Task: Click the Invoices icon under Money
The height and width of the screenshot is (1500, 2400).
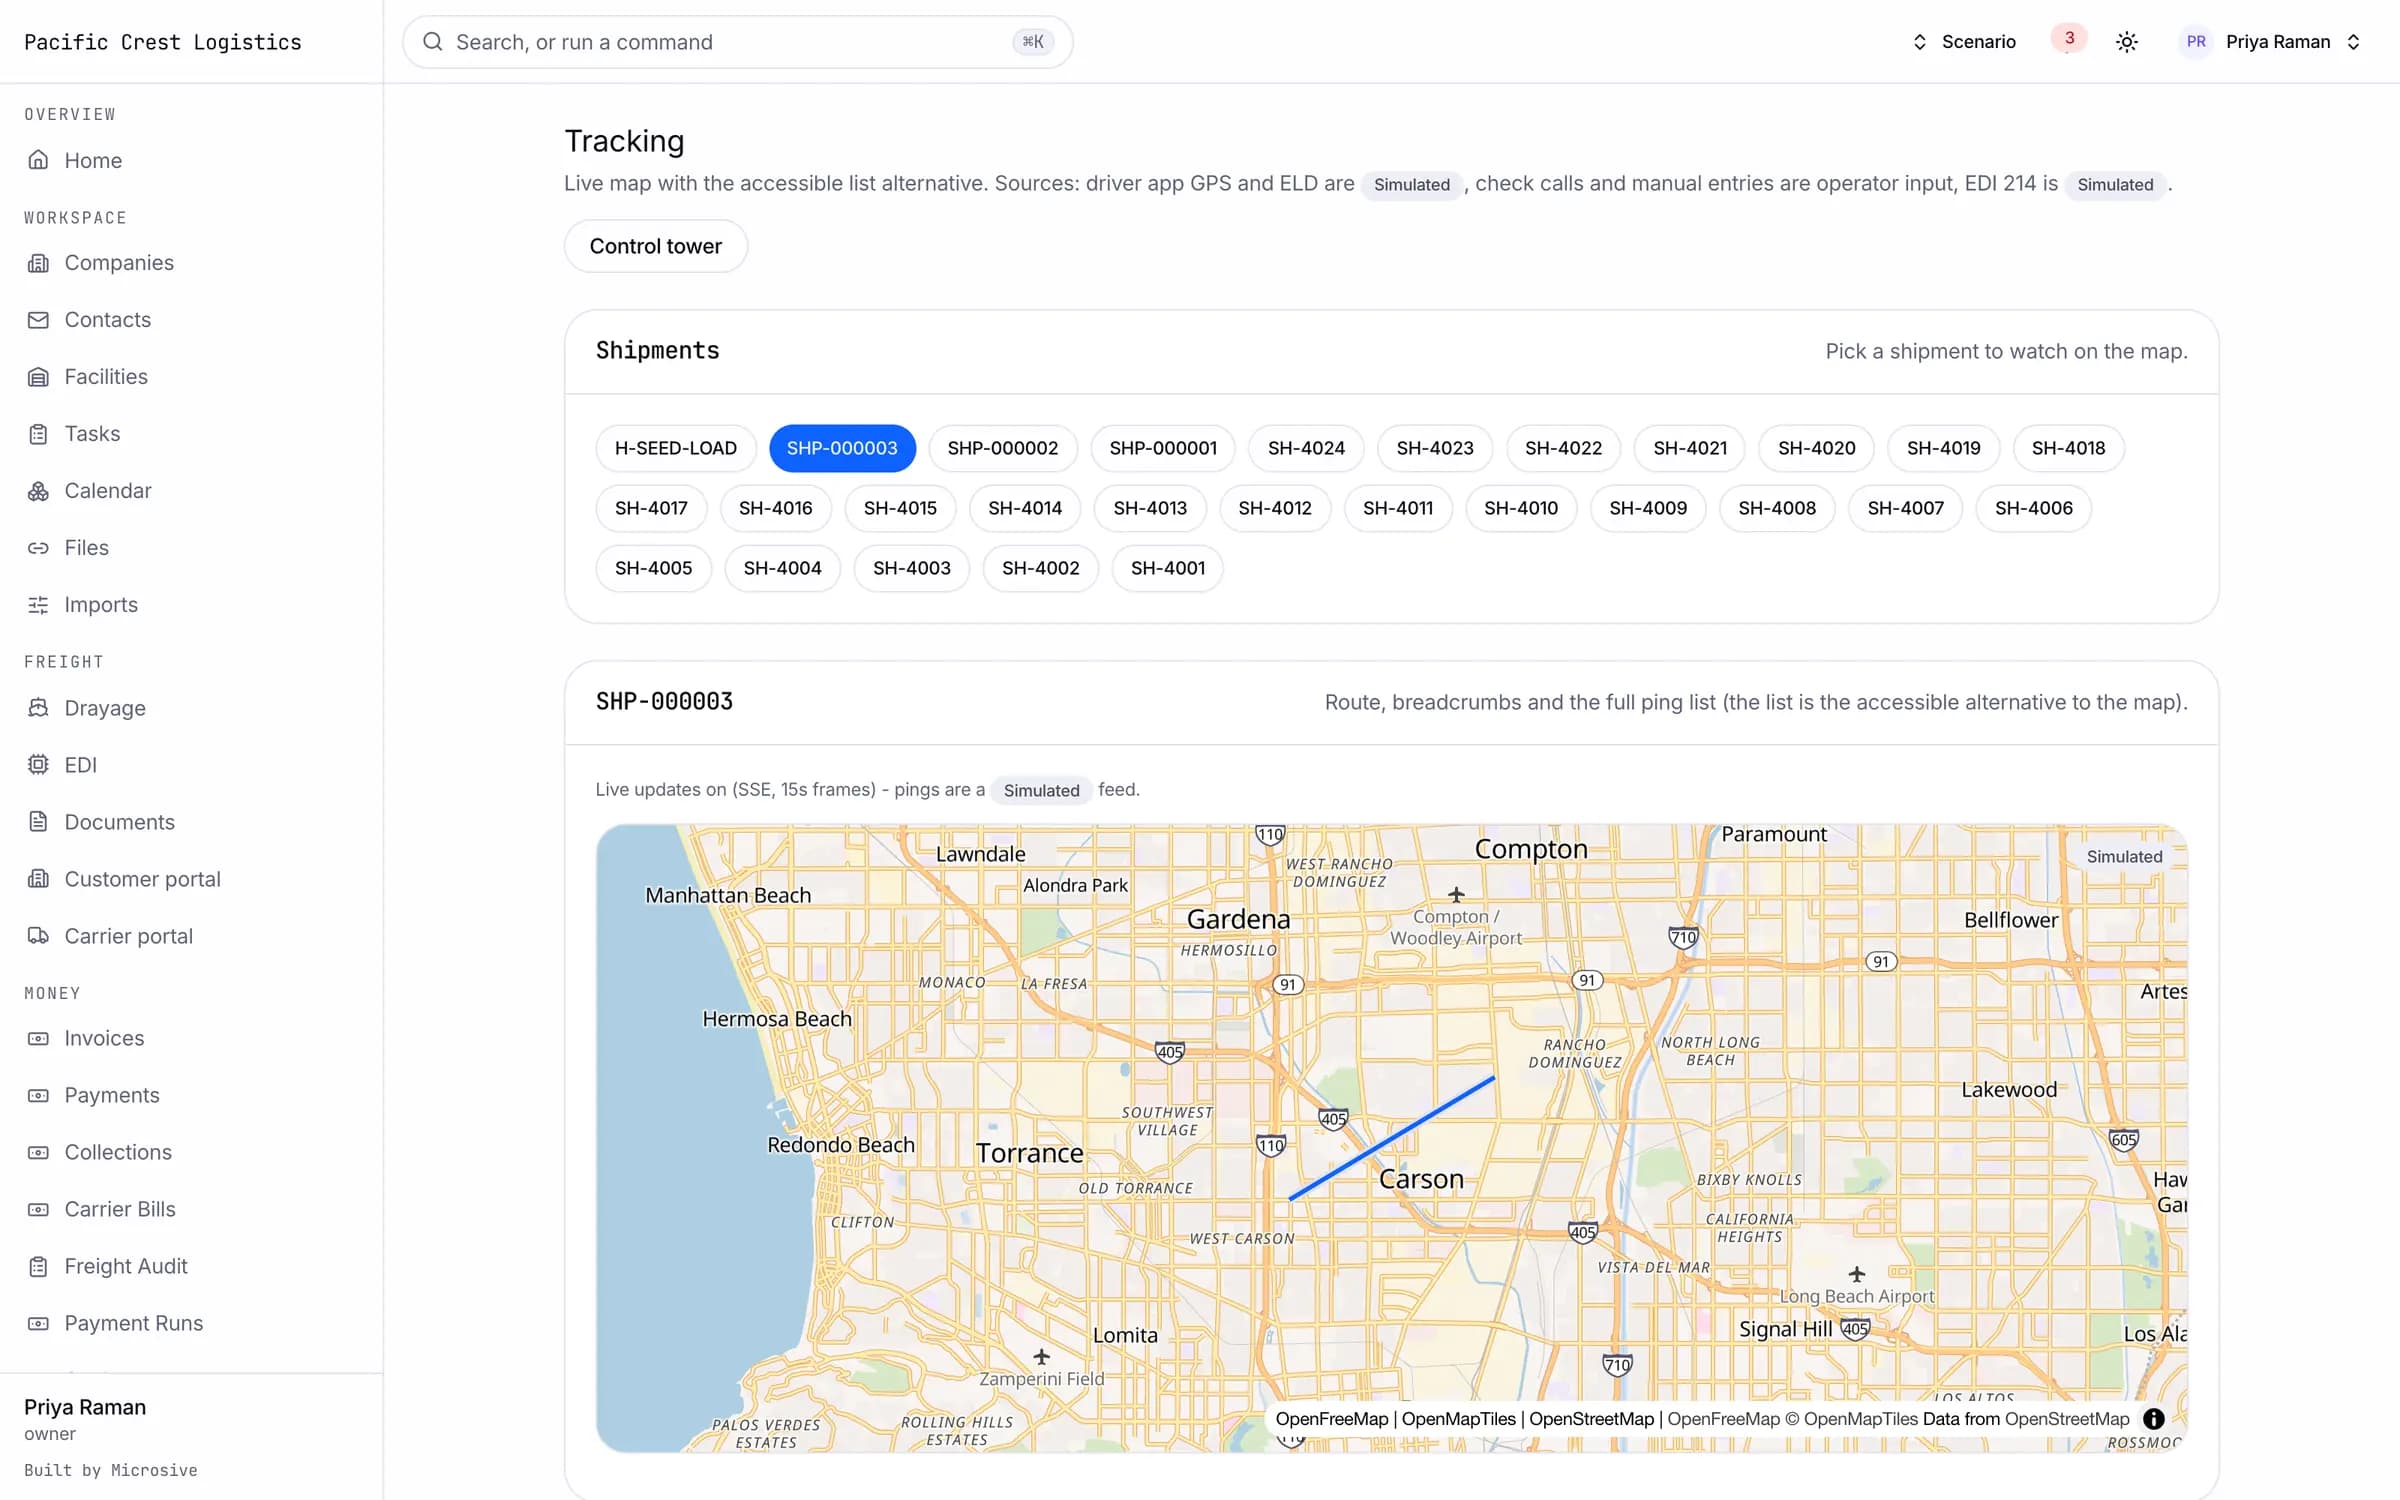Action: [38, 1038]
